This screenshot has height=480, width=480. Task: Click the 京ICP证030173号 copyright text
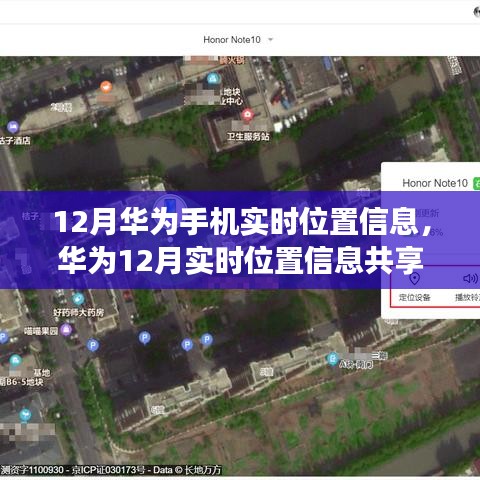click(x=109, y=470)
